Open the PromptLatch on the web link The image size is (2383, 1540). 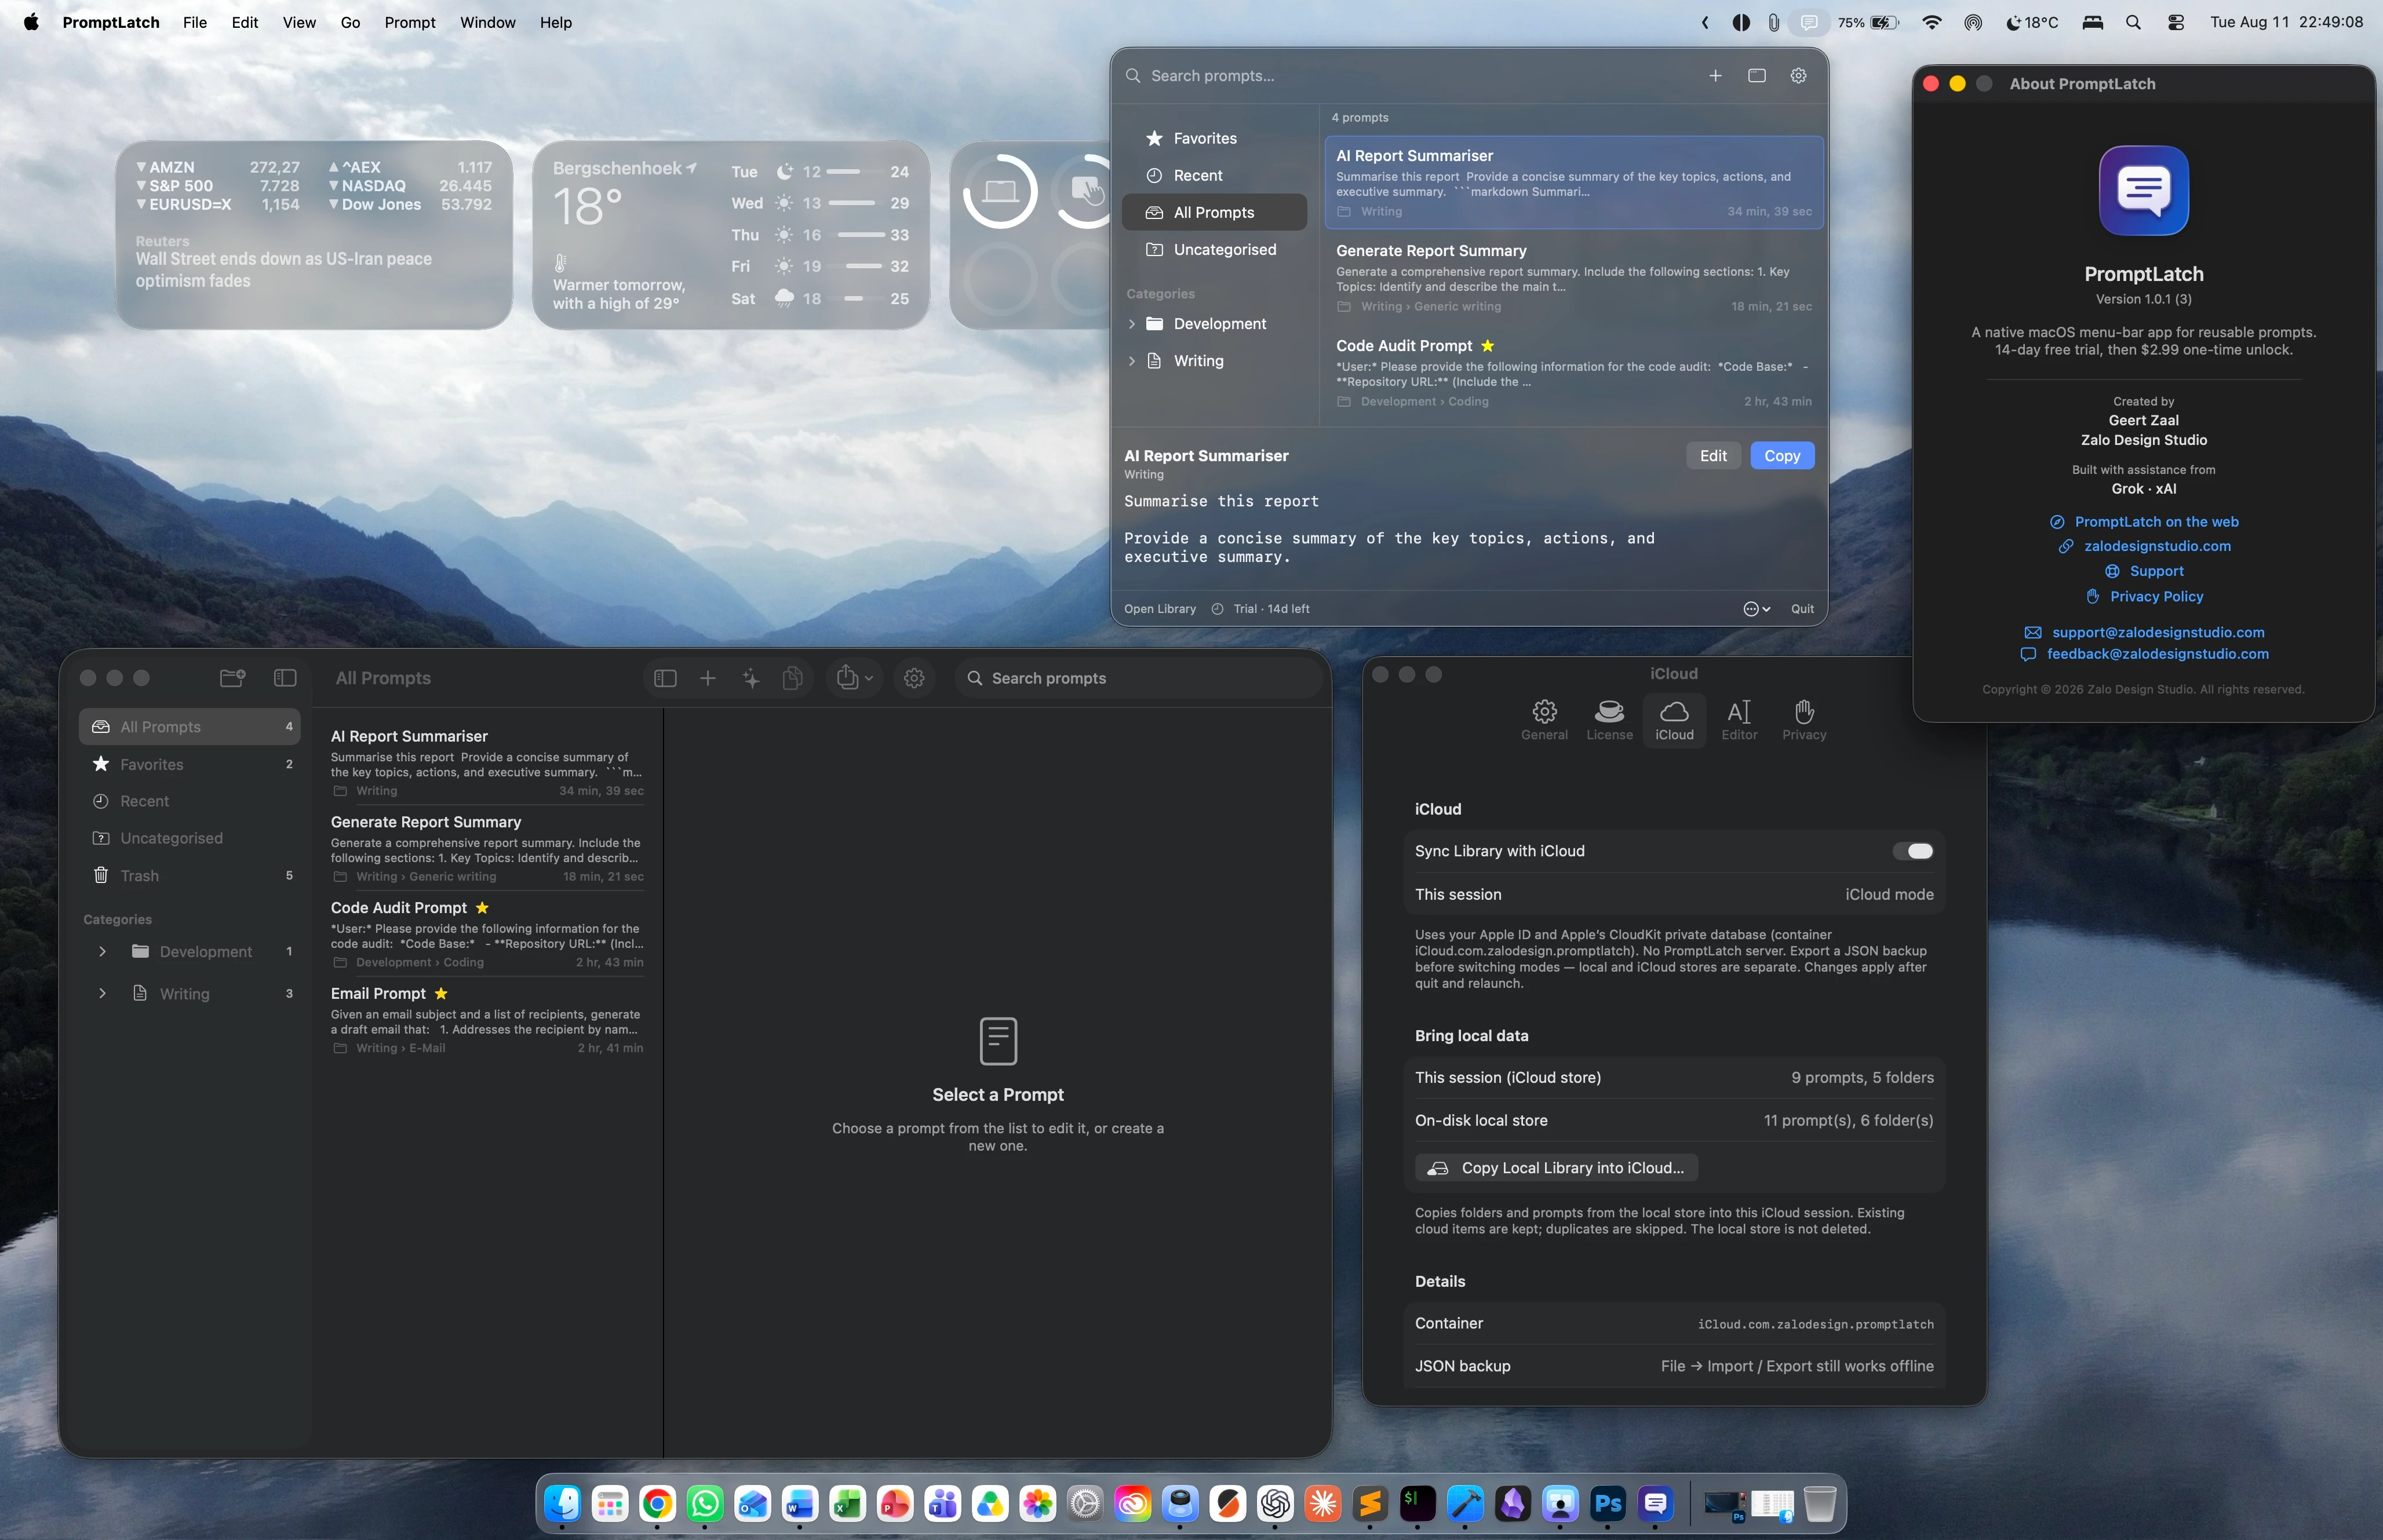[2144, 522]
